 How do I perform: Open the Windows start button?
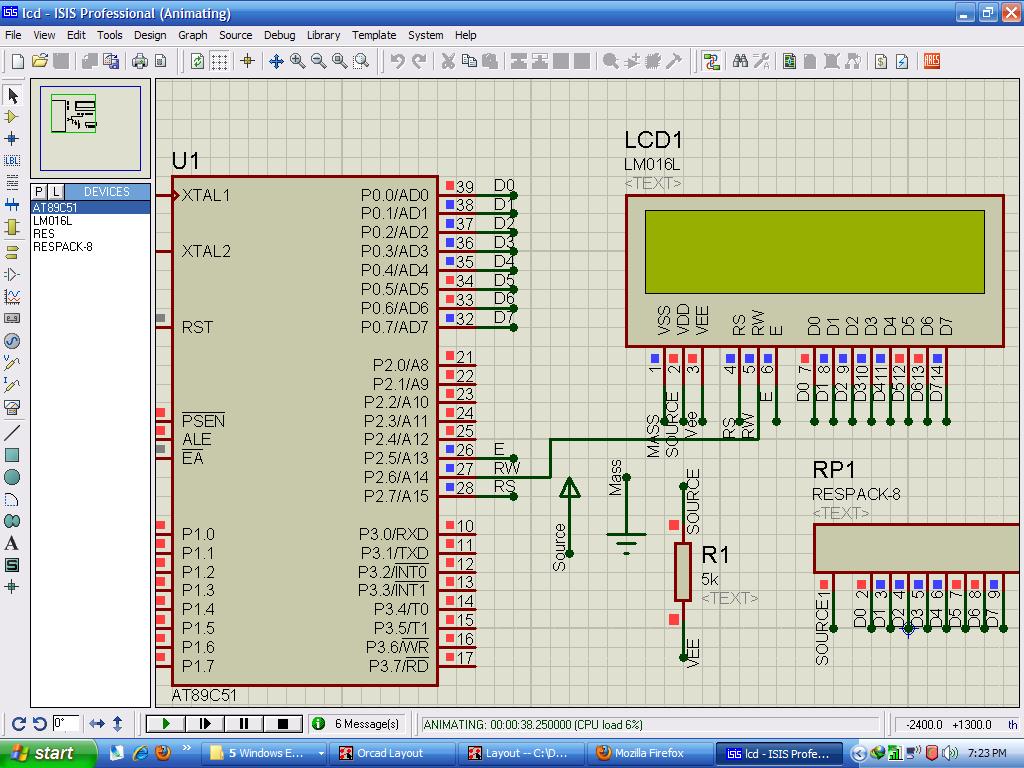48,754
